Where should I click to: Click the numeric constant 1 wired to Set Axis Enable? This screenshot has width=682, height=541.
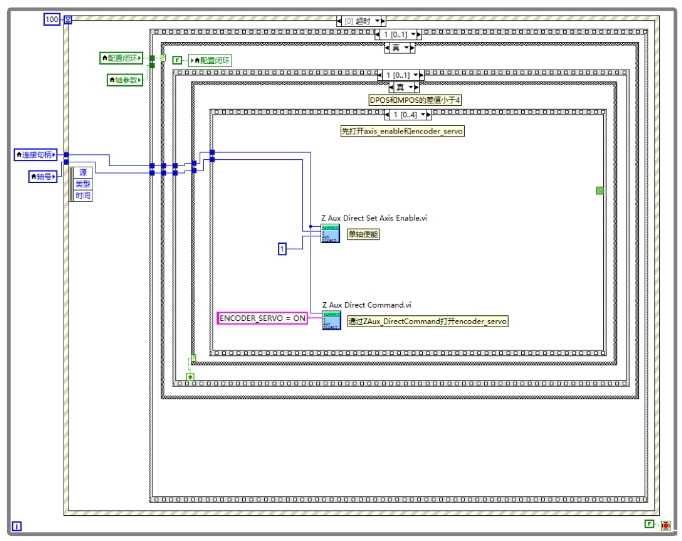[x=282, y=249]
